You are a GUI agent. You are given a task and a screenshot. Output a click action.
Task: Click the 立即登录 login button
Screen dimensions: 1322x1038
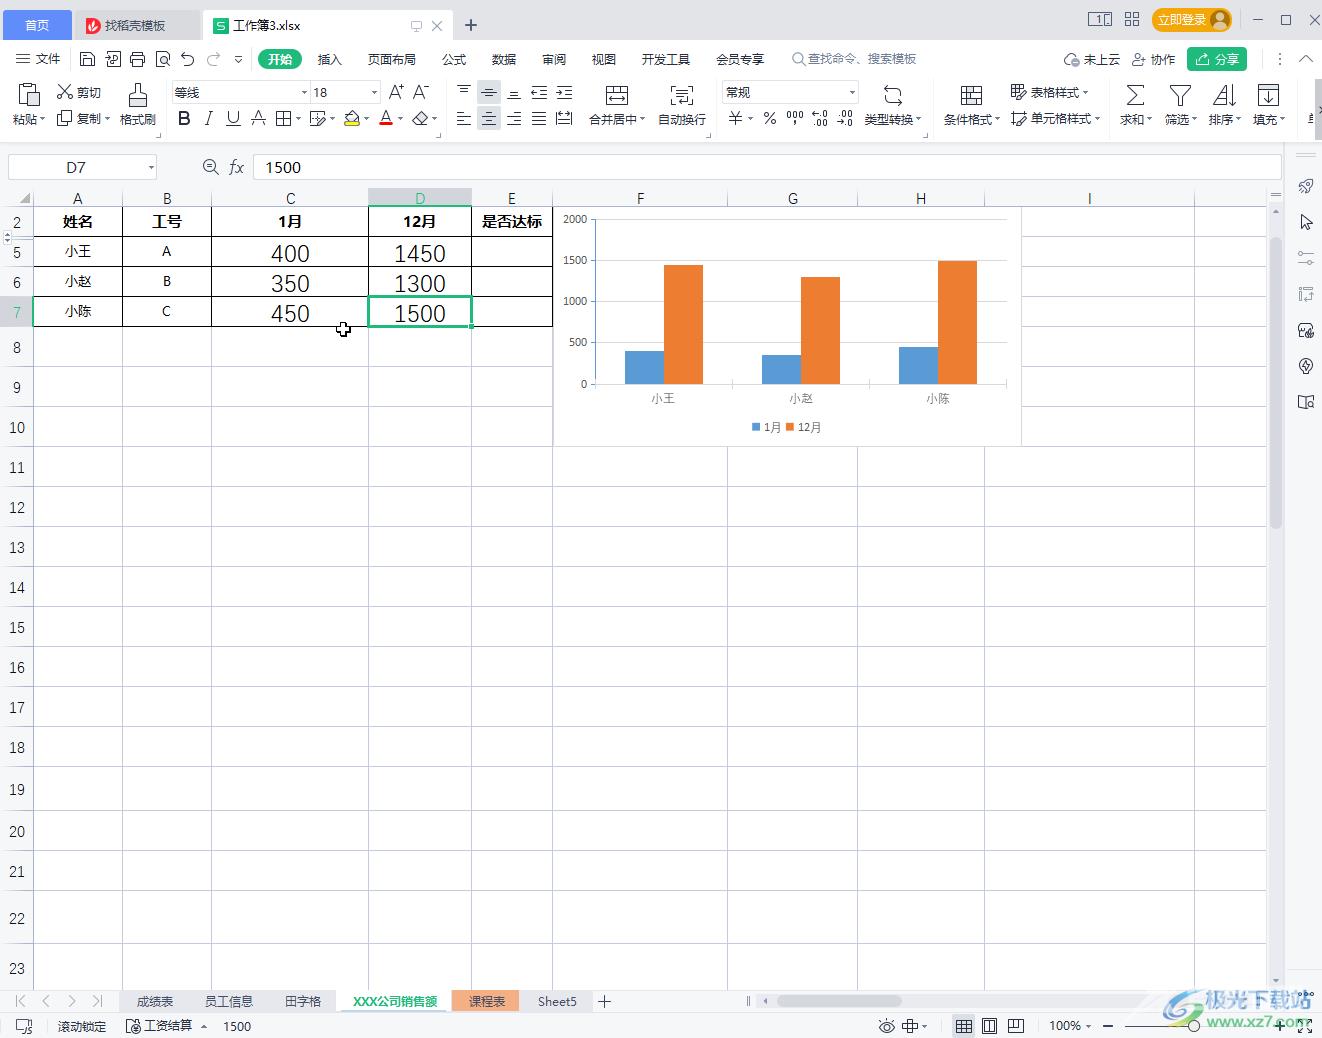pos(1191,20)
